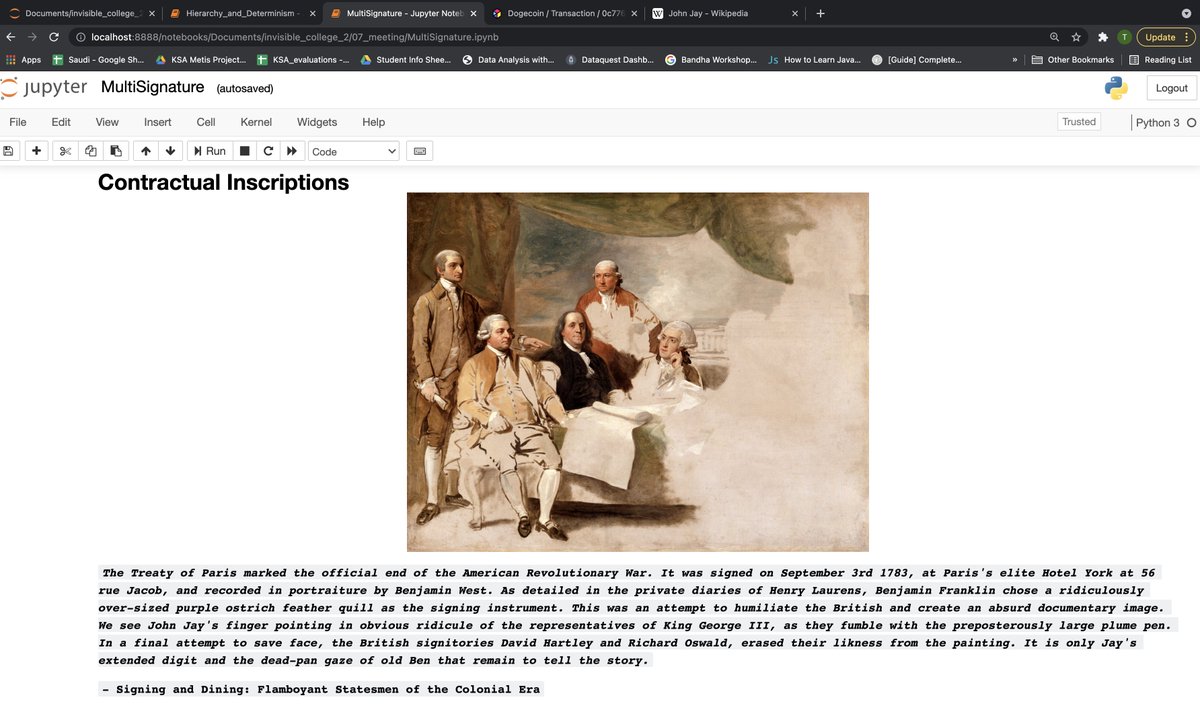
Task: Paste cells below using clipboard icon
Action: click(x=116, y=151)
